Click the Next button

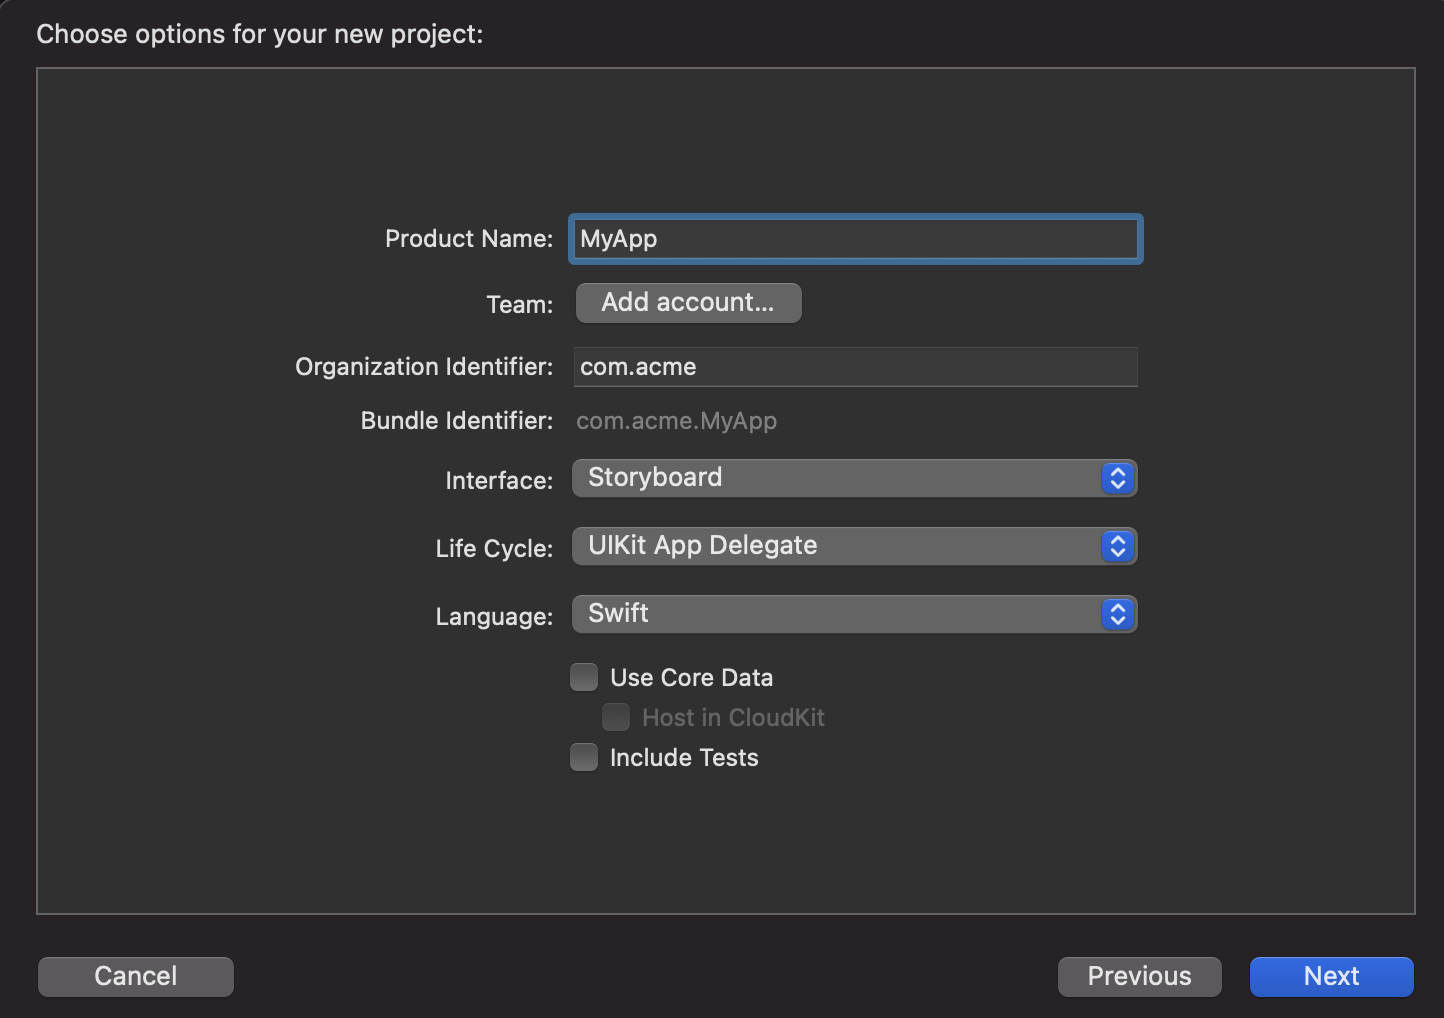pyautogui.click(x=1331, y=976)
